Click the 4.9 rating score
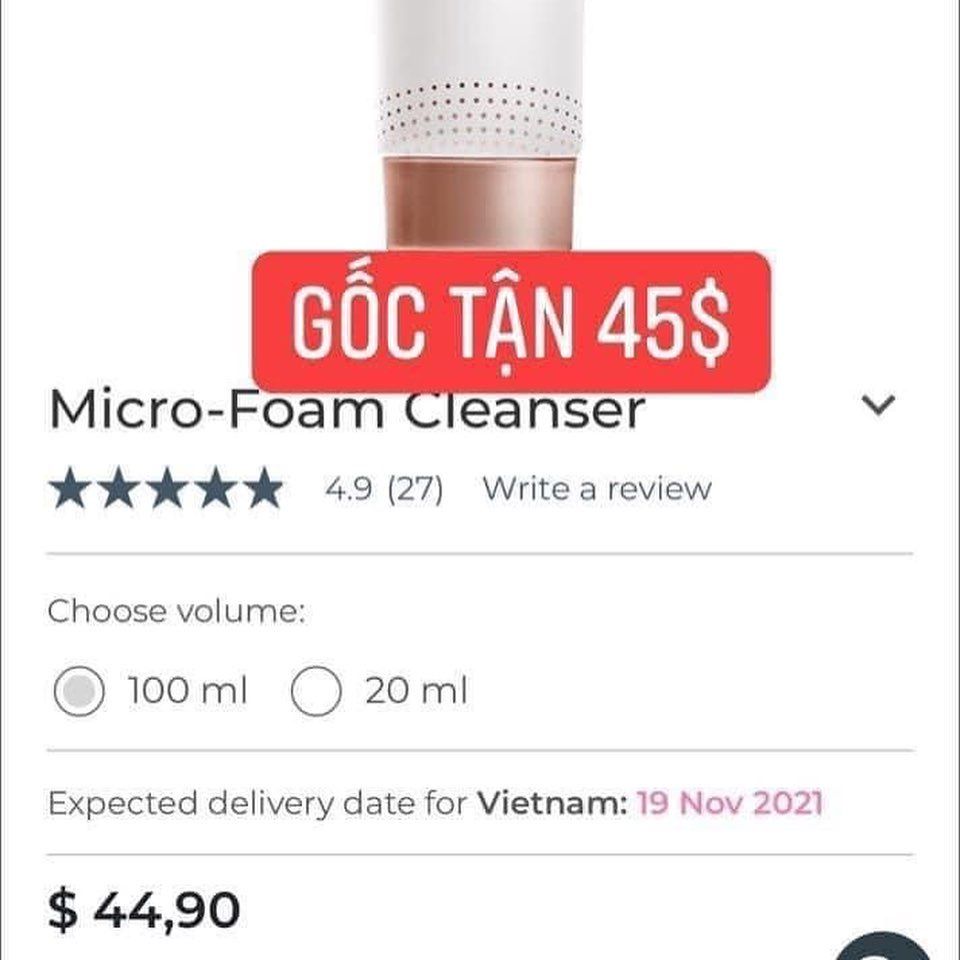Image resolution: width=960 pixels, height=960 pixels. pyautogui.click(x=348, y=489)
